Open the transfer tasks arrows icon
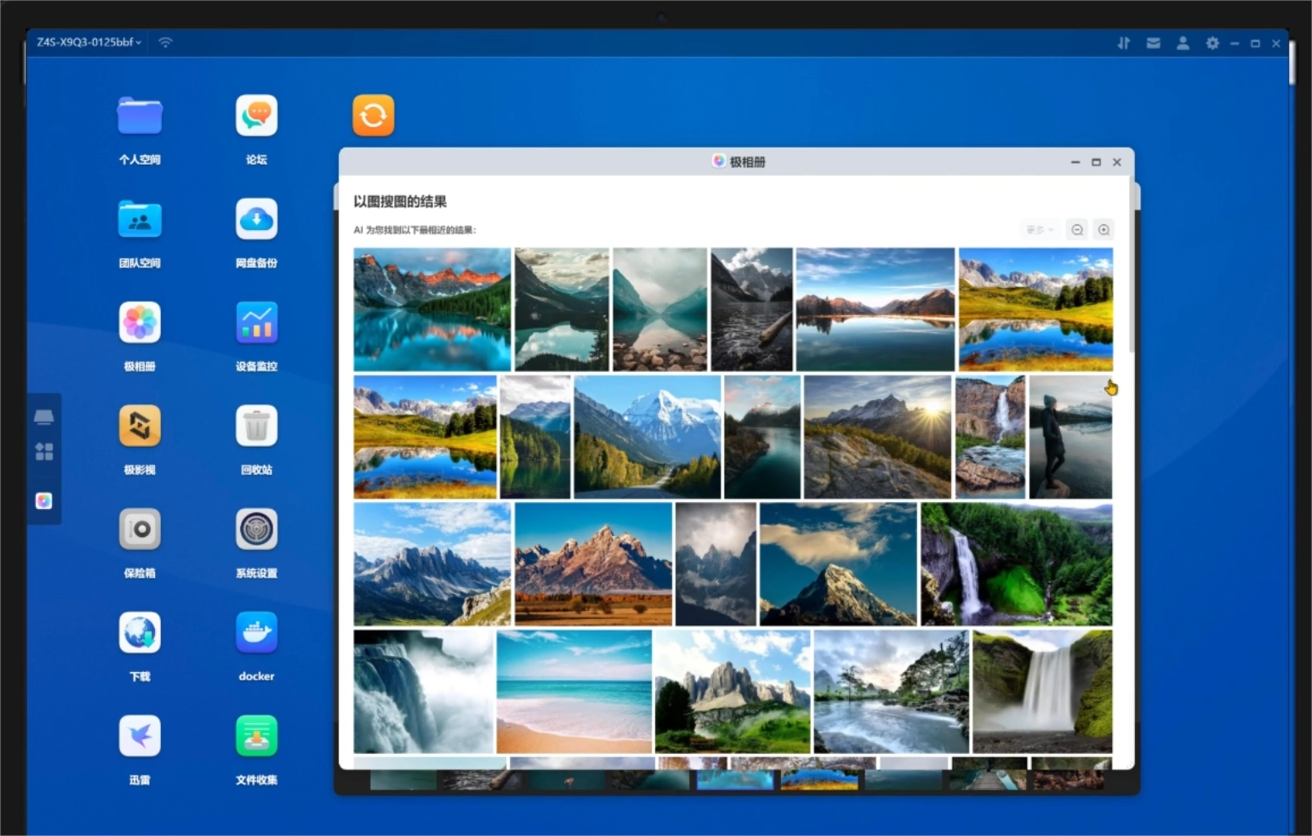 point(1124,43)
